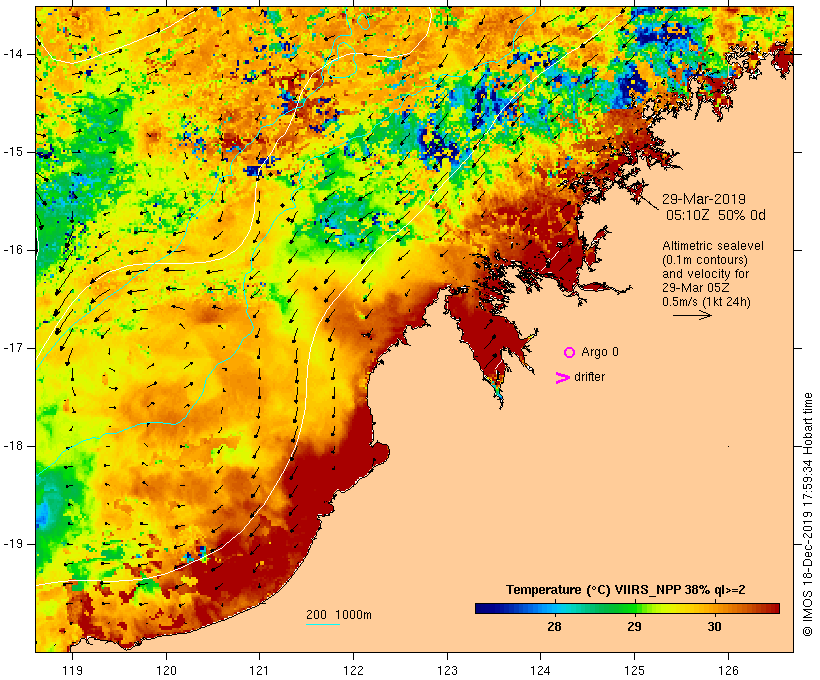Click the magenta drifter arrowhead symbol

[x=562, y=378]
